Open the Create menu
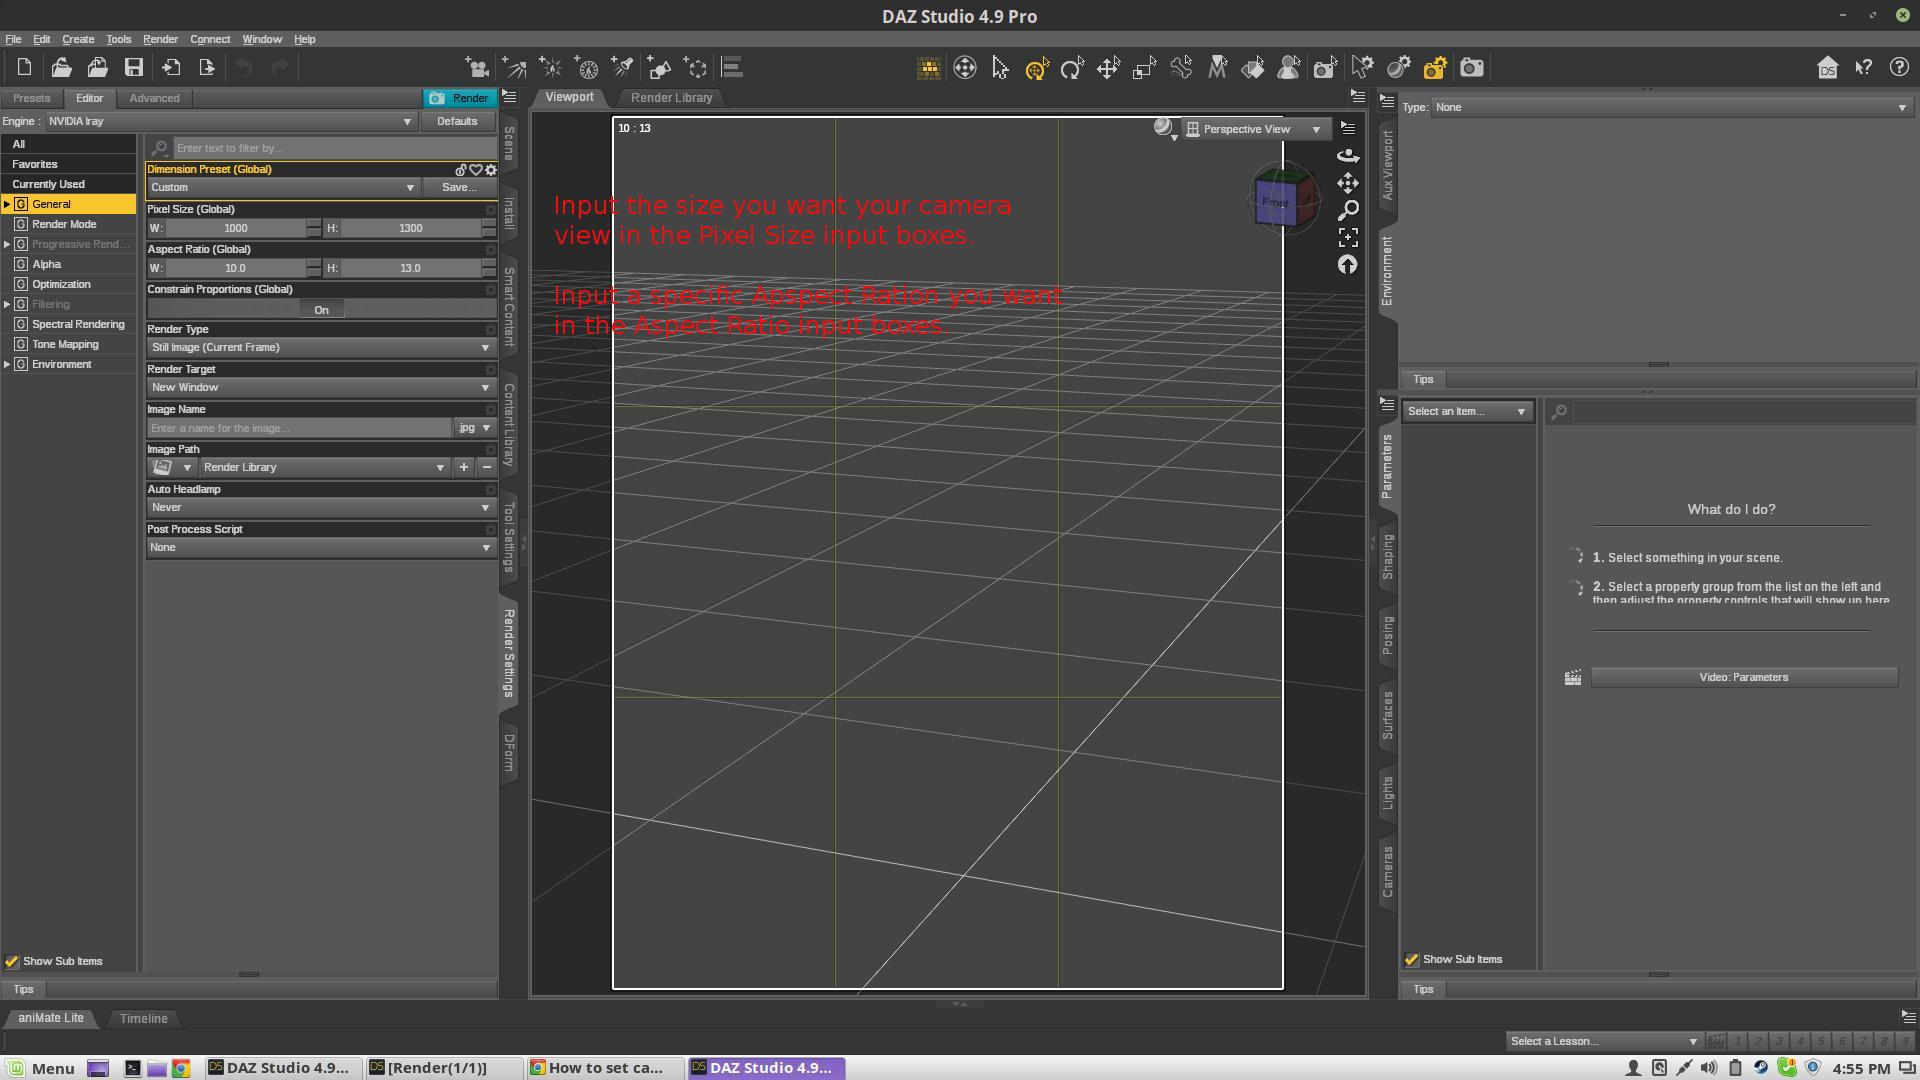1920x1080 pixels. 78,39
